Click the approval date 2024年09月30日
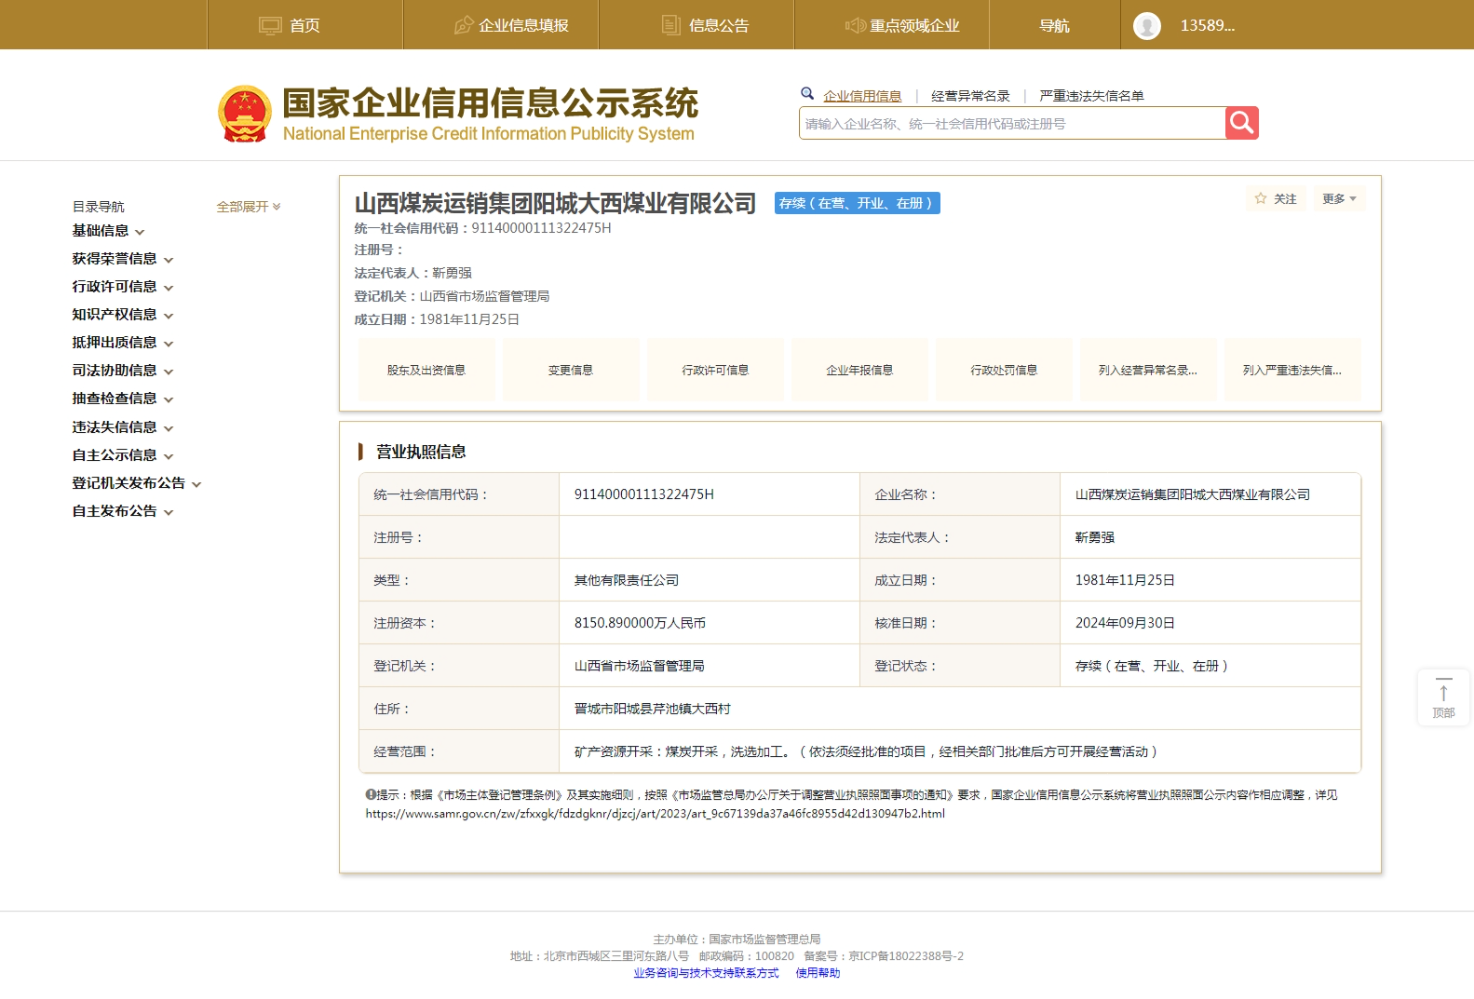The height and width of the screenshot is (999, 1474). tap(1125, 623)
